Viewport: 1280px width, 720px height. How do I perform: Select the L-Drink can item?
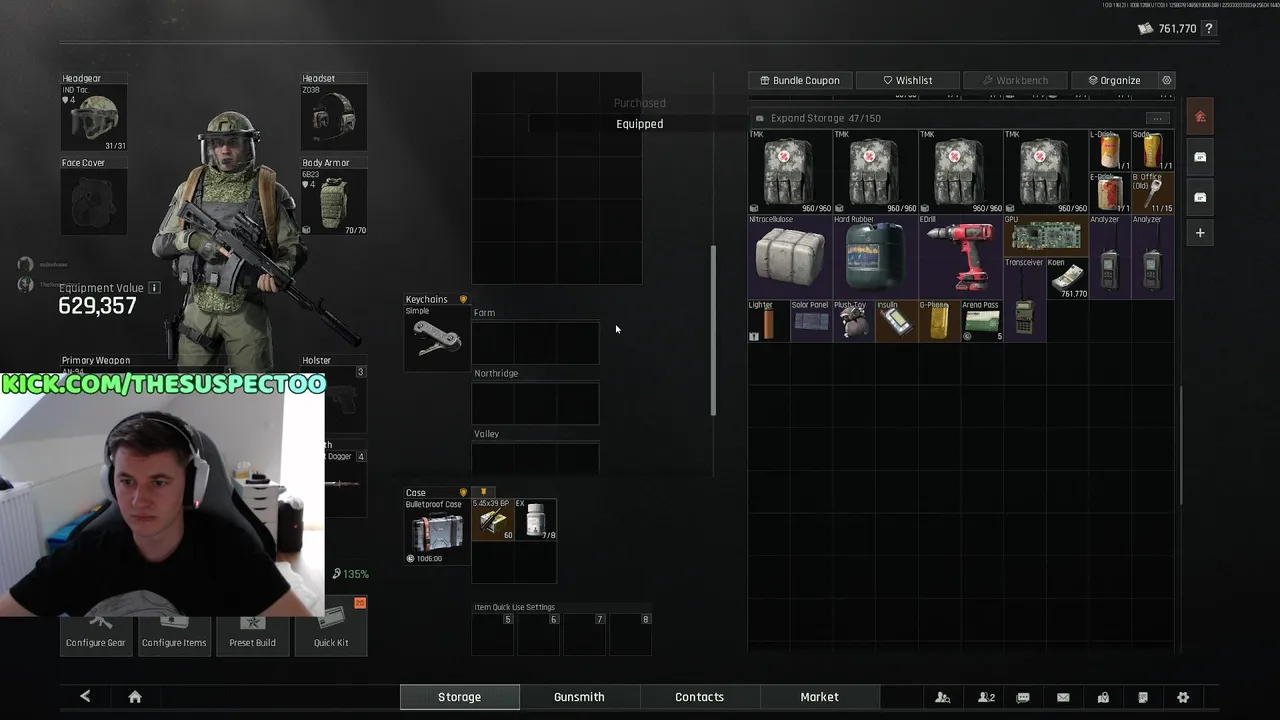[1109, 150]
